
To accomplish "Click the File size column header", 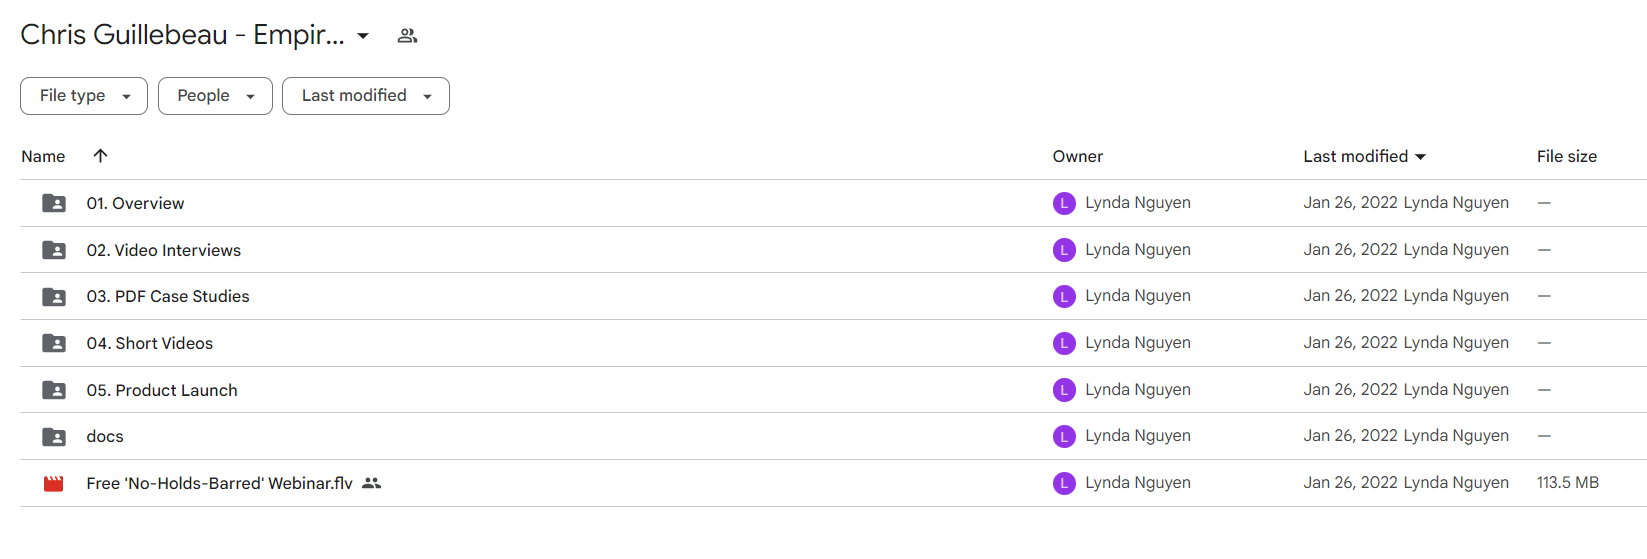I will (x=1567, y=156).
